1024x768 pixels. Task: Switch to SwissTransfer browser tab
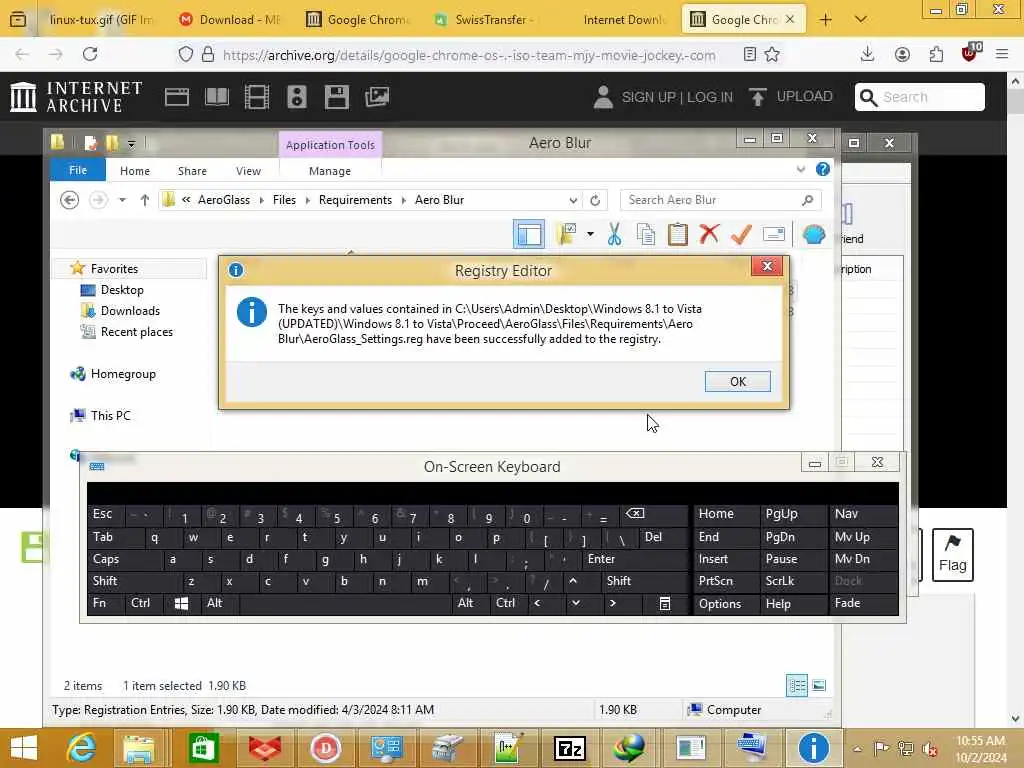(485, 20)
